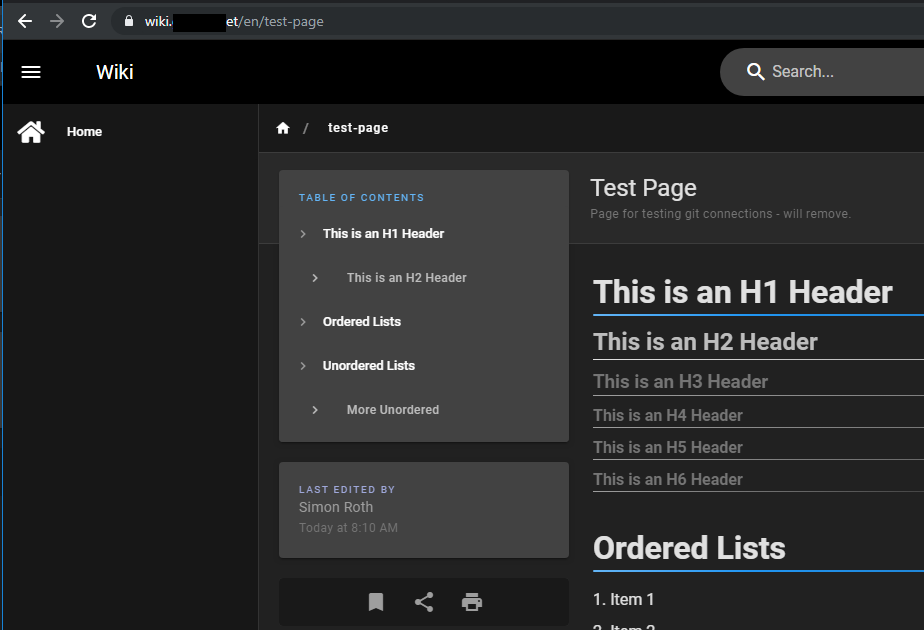
Task: Expand the More Unordered contents entry
Action: click(315, 409)
